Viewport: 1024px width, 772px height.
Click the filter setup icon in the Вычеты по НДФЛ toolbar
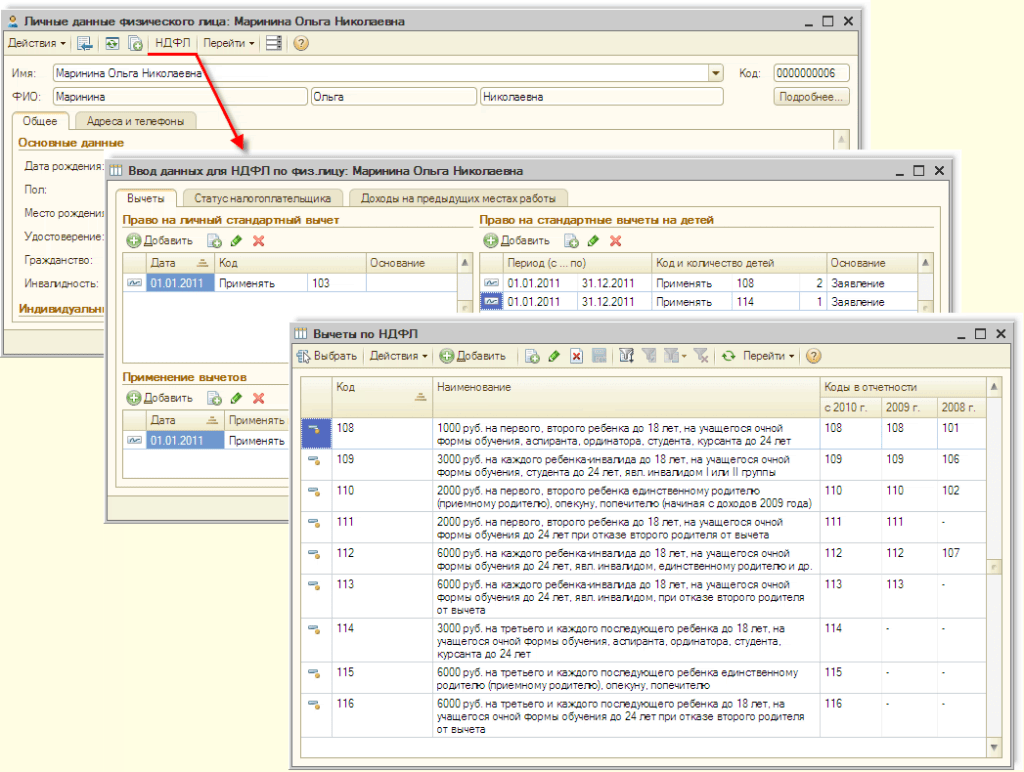[626, 356]
